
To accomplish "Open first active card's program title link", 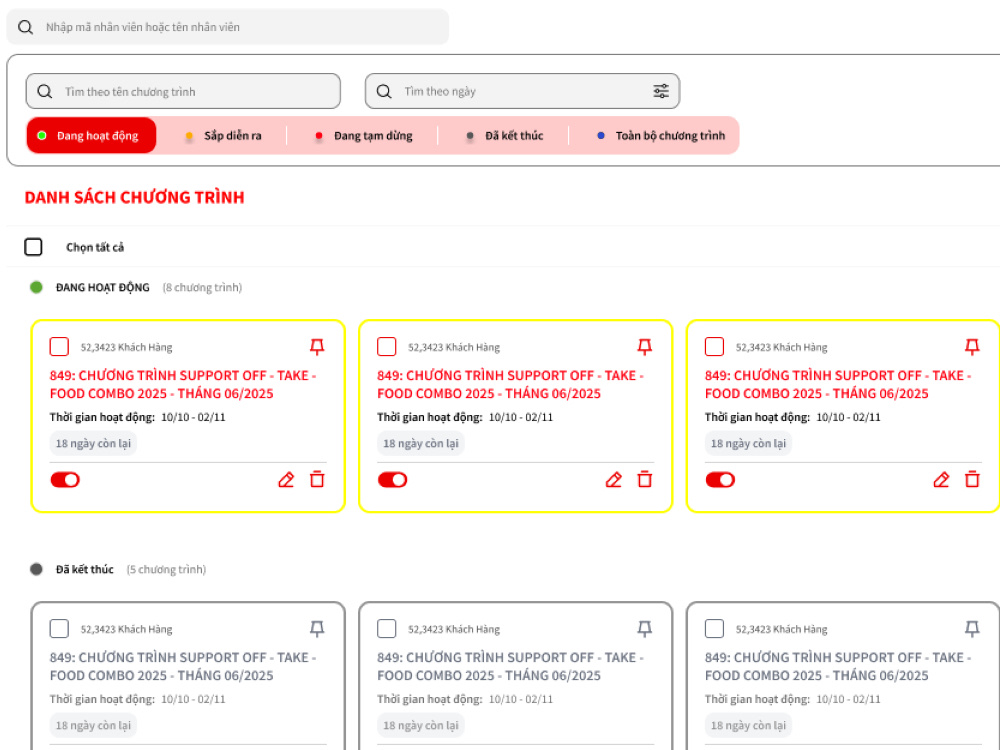I will pos(183,384).
